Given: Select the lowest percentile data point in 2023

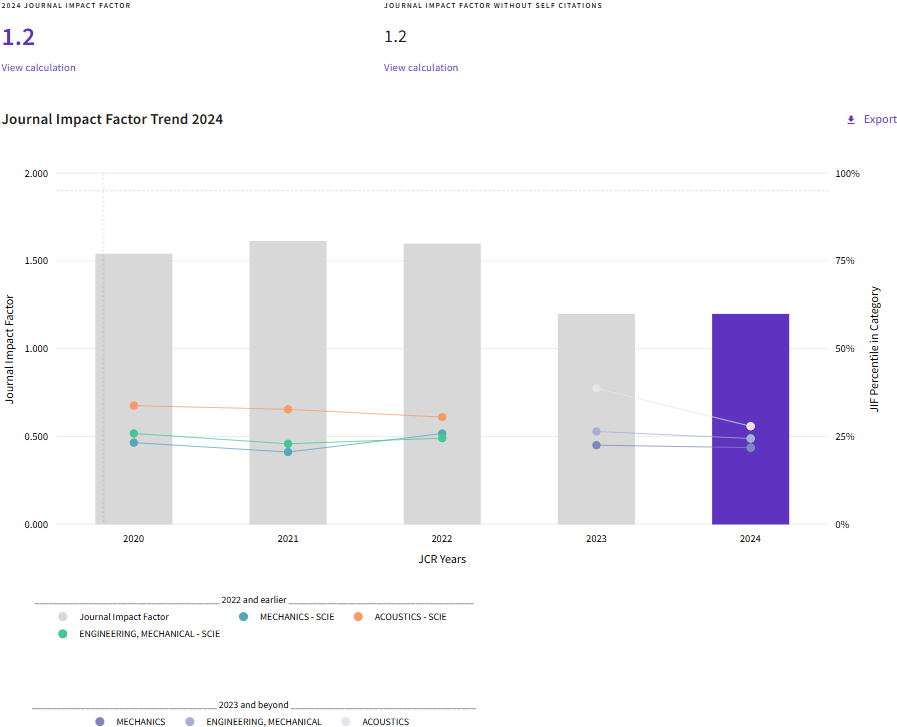Looking at the screenshot, I should click(x=596, y=445).
